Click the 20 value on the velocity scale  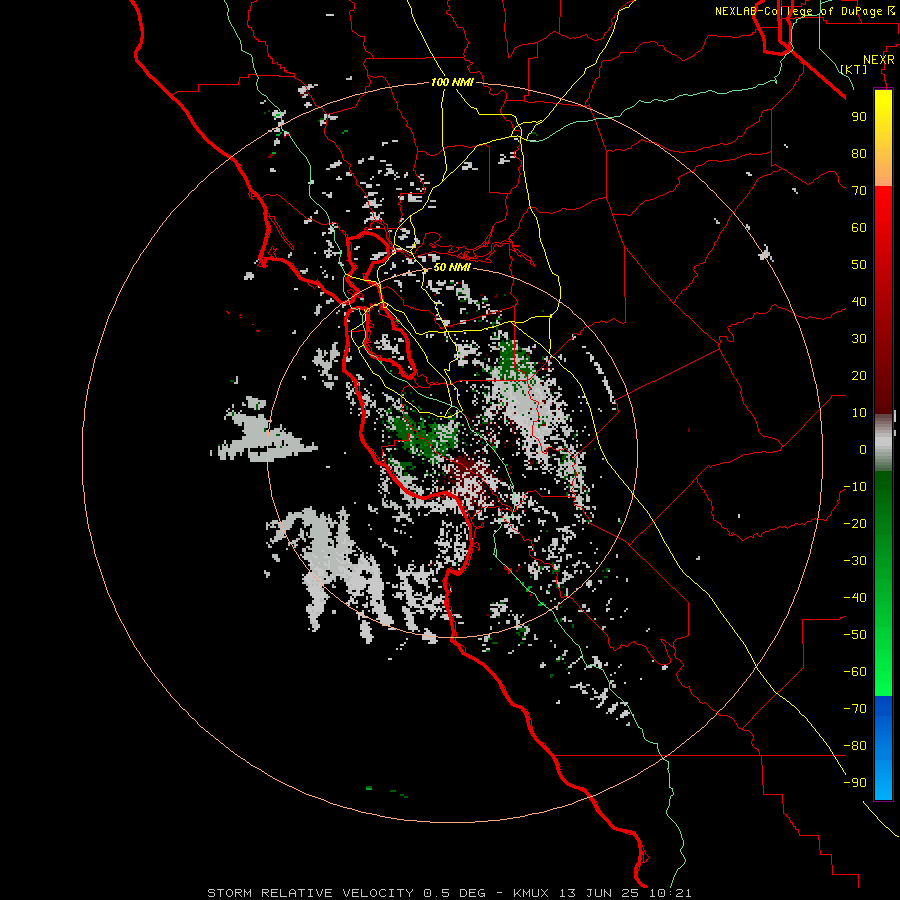coord(859,375)
